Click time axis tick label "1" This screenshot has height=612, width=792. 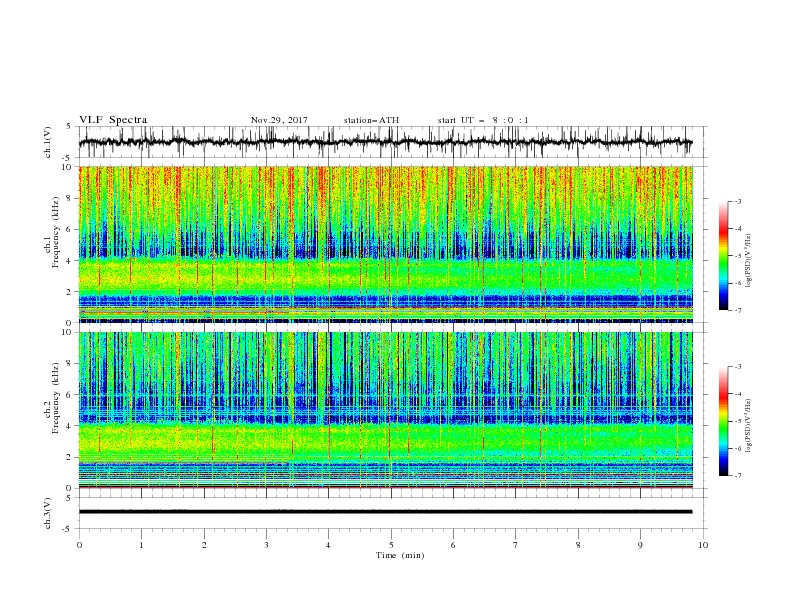[141, 545]
